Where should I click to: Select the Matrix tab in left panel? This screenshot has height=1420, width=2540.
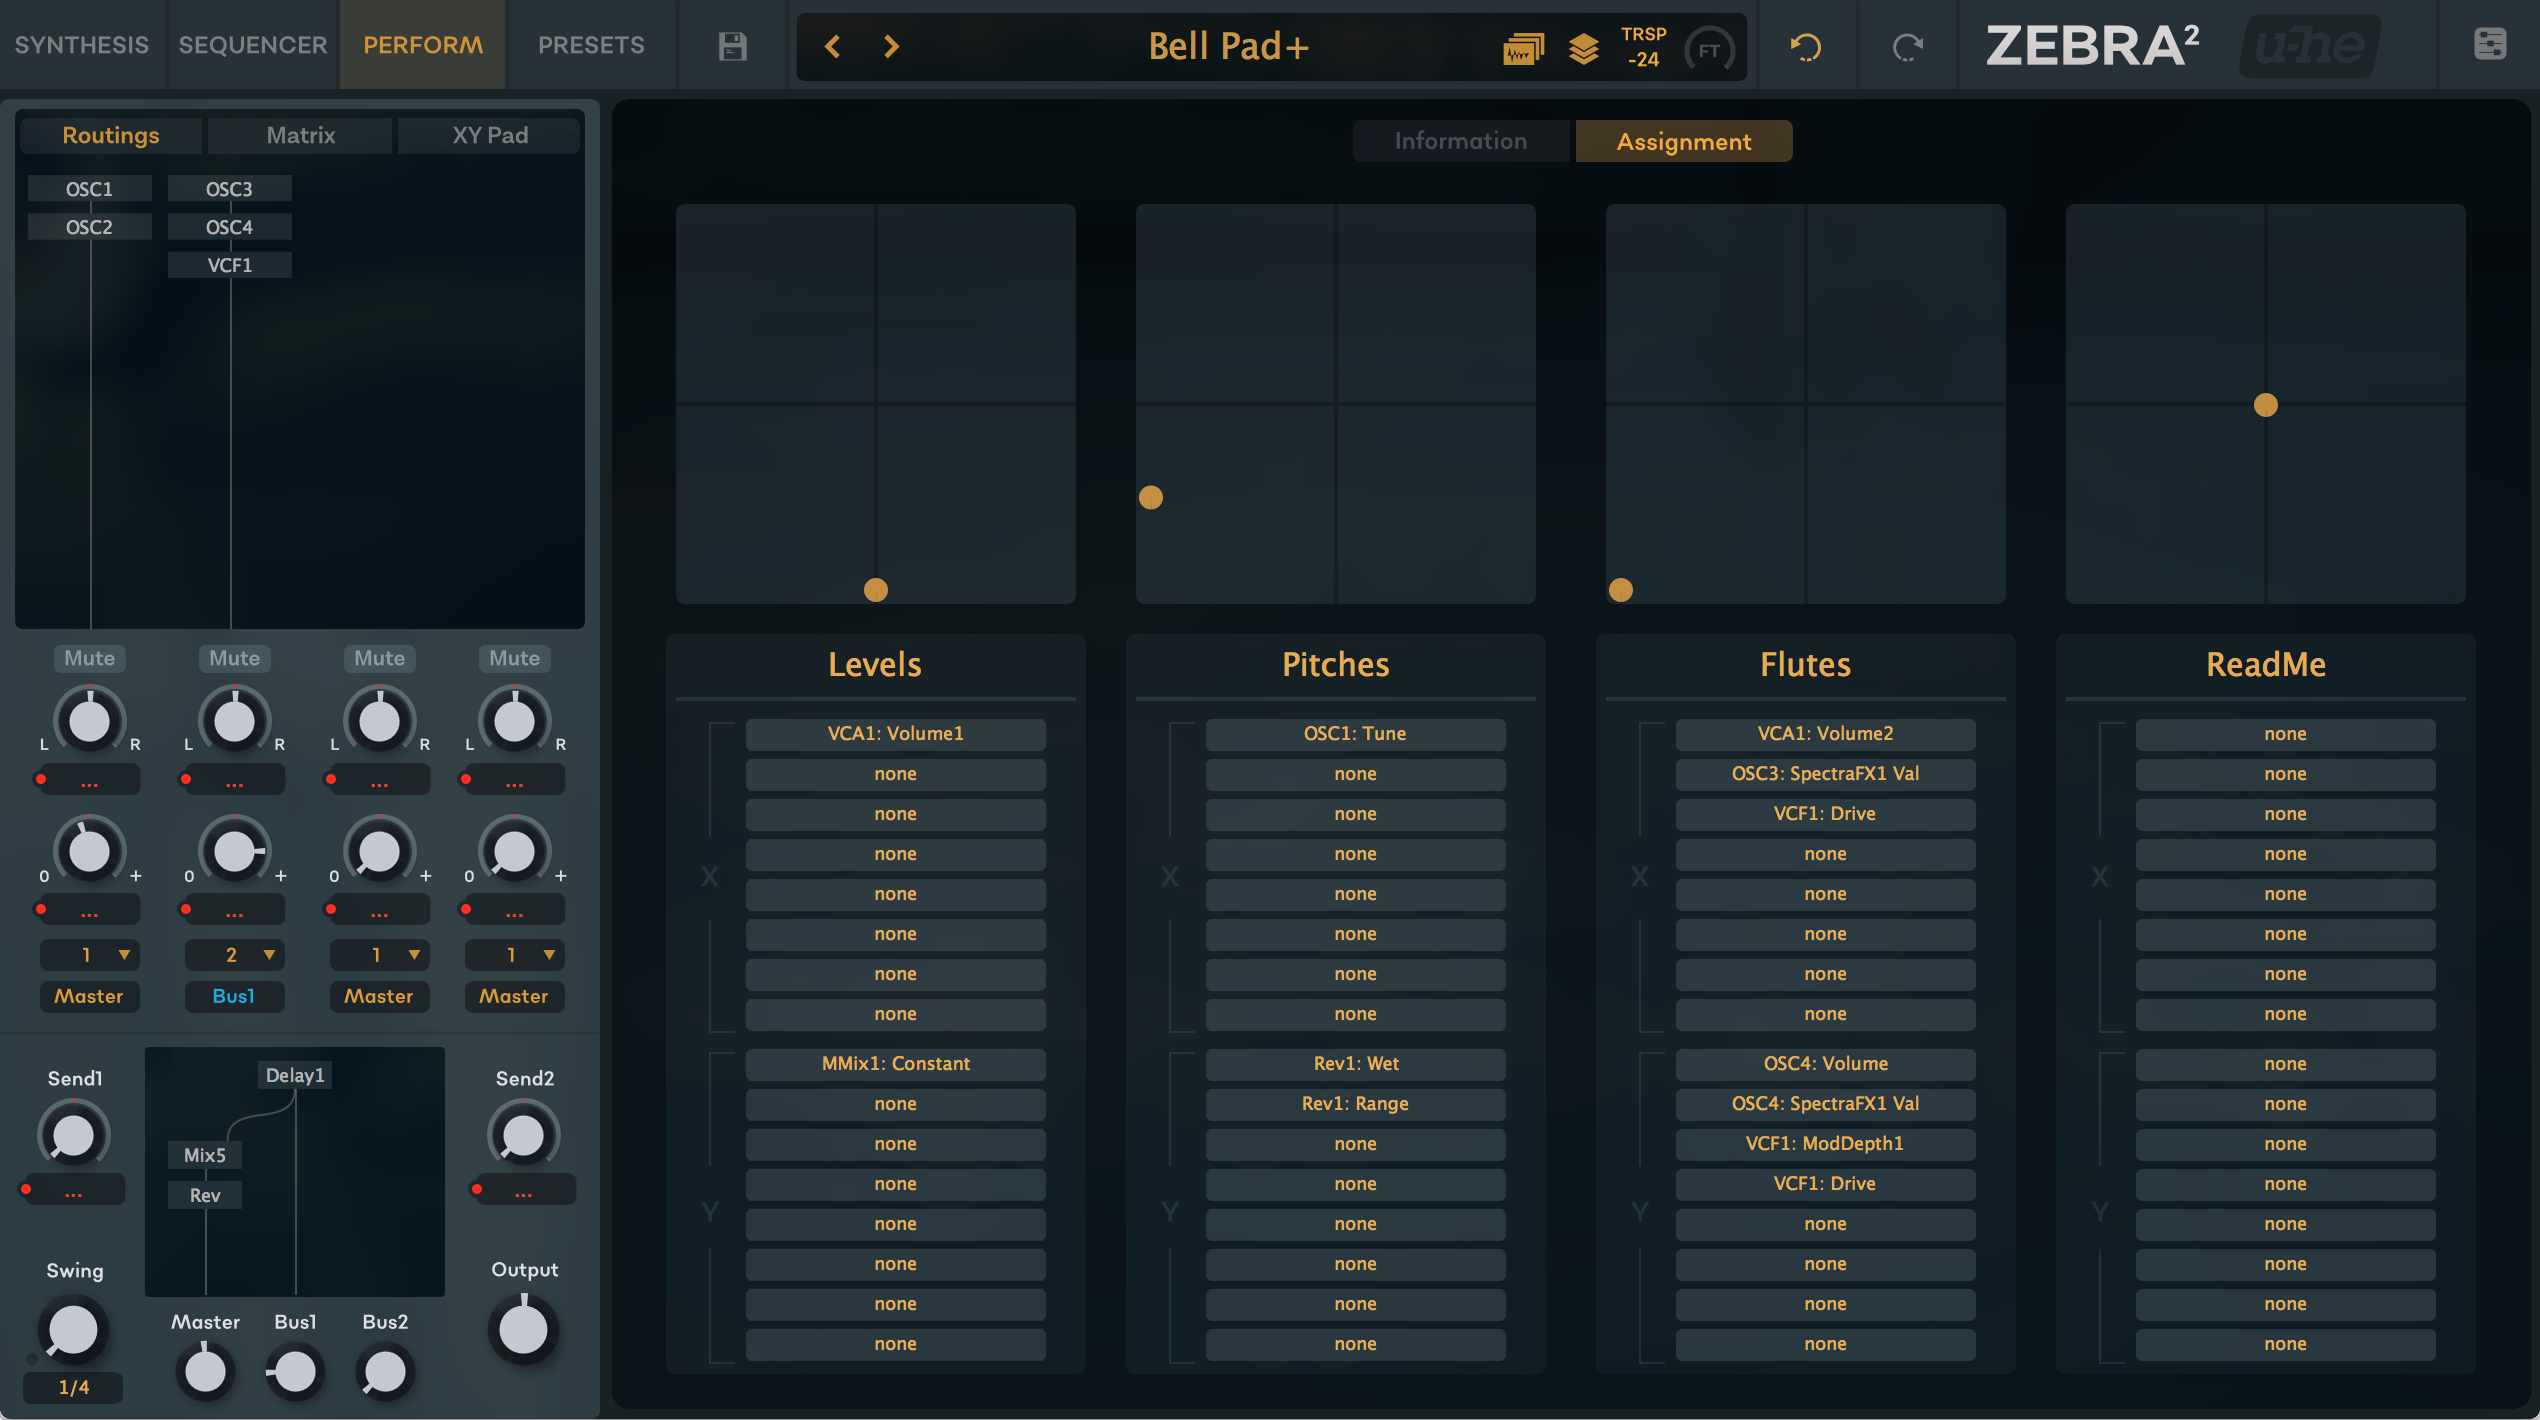click(x=301, y=135)
